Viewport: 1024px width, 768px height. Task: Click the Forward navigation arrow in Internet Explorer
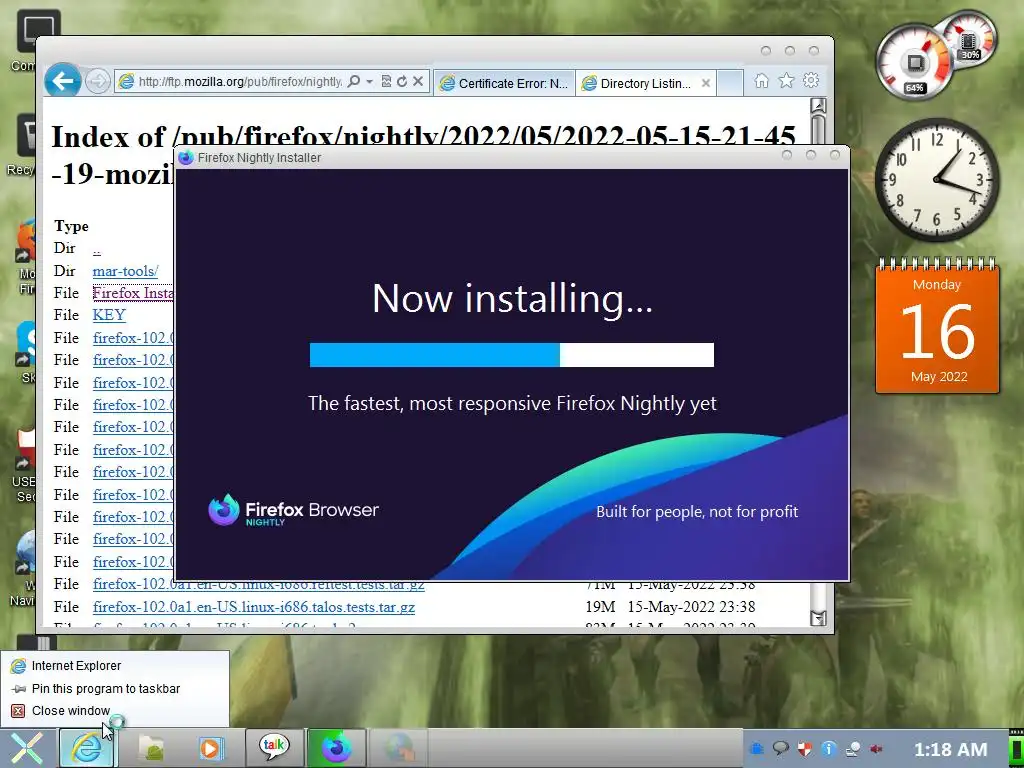(x=98, y=82)
